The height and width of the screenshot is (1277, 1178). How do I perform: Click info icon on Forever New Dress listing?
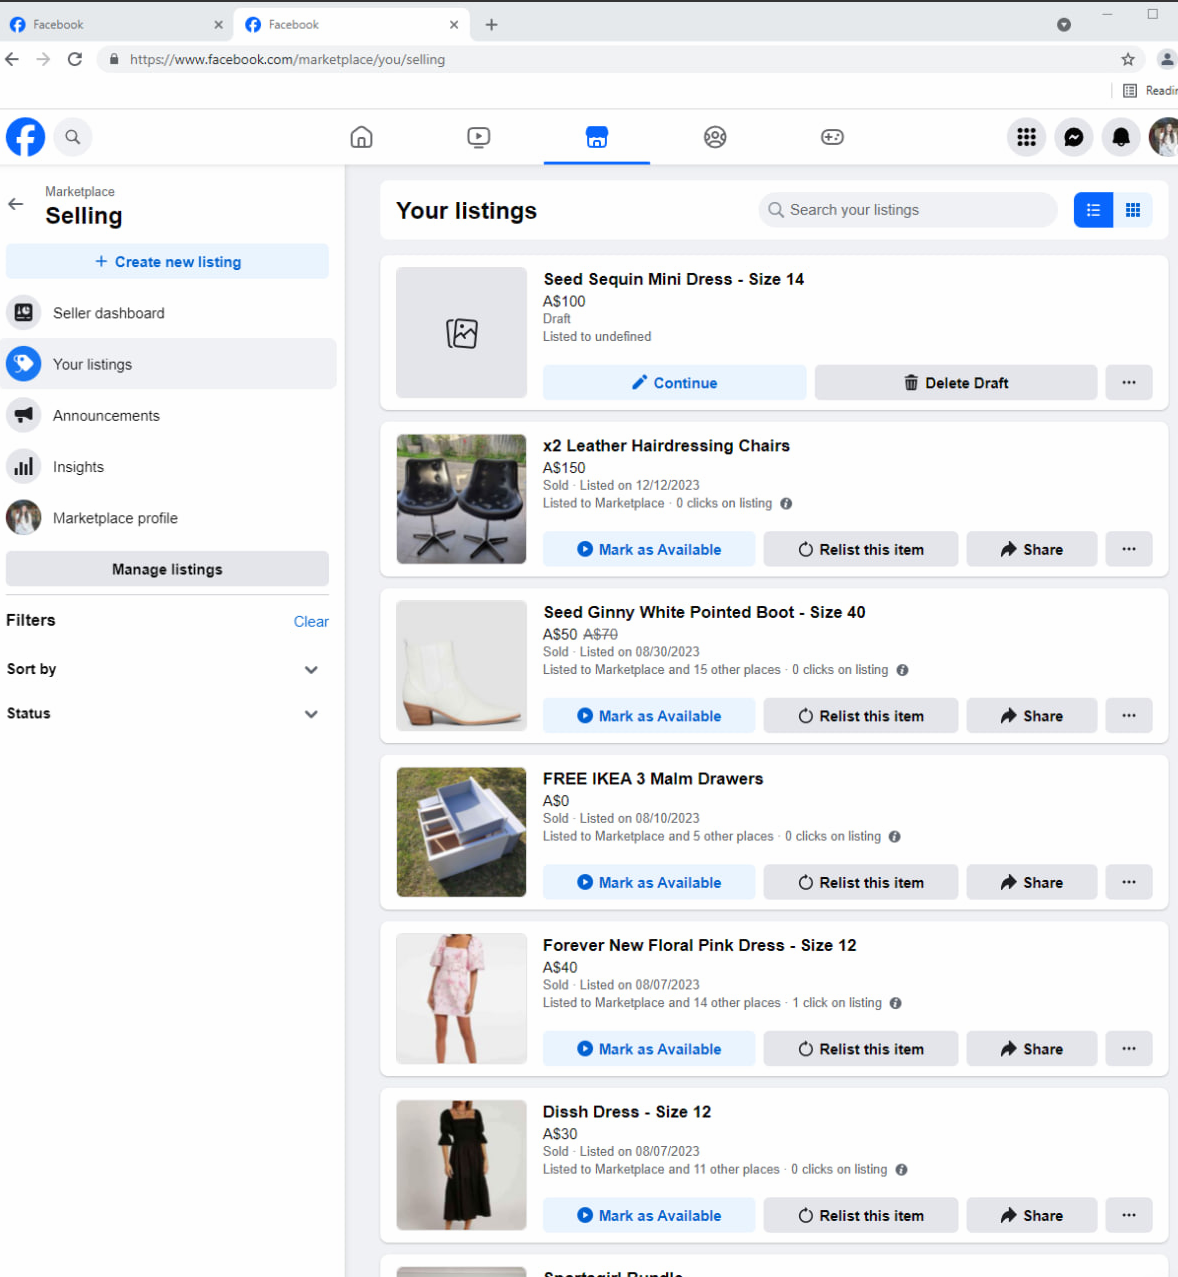point(896,1003)
